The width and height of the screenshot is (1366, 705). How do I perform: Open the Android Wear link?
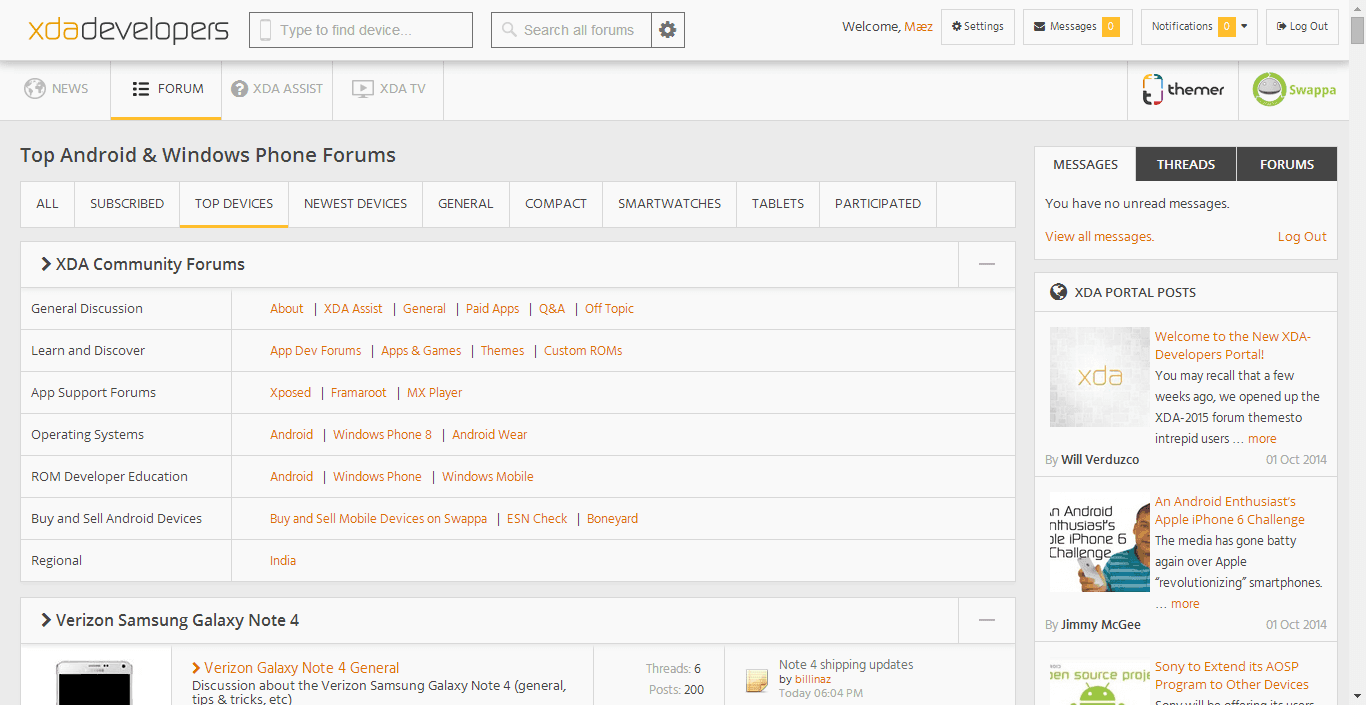(489, 435)
